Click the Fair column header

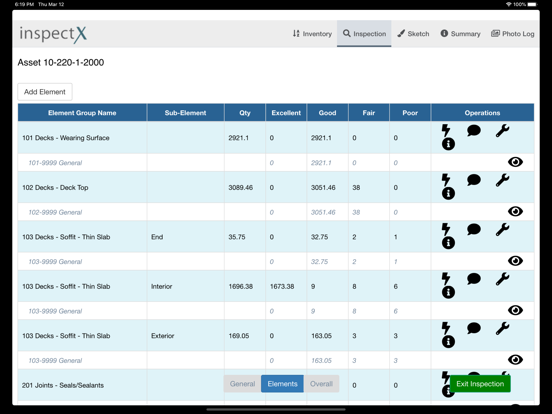[369, 113]
